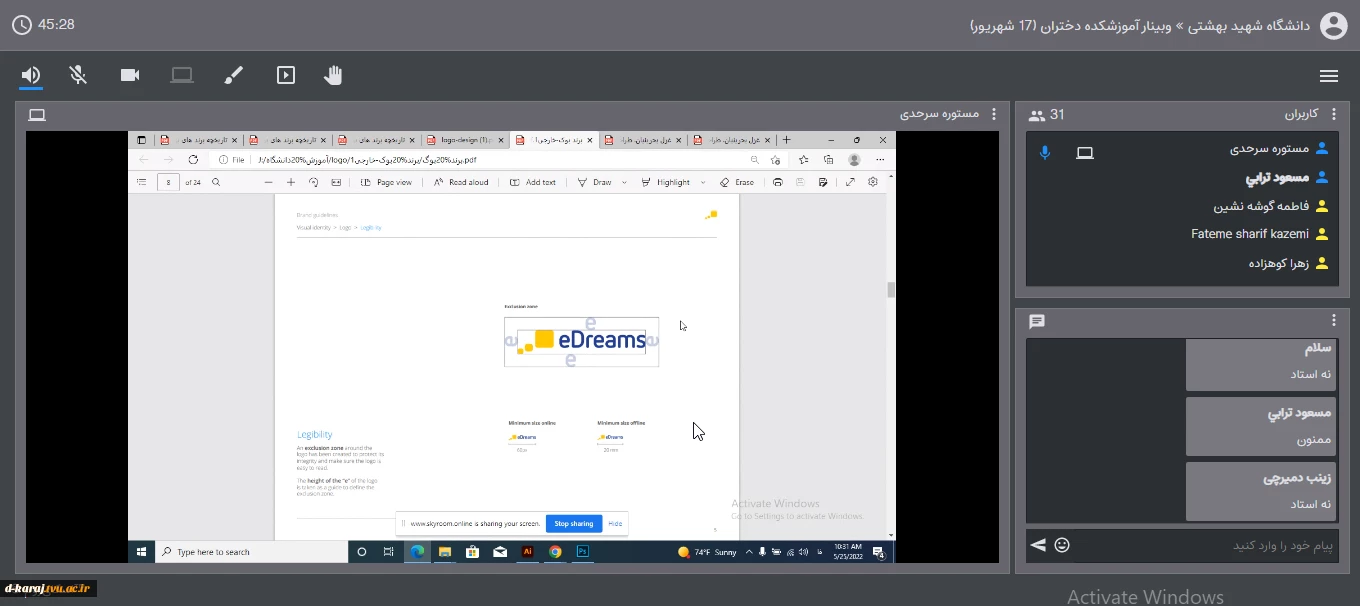1360x606 pixels.
Task: Click Add text in PDF toolbar
Action: pyautogui.click(x=533, y=182)
